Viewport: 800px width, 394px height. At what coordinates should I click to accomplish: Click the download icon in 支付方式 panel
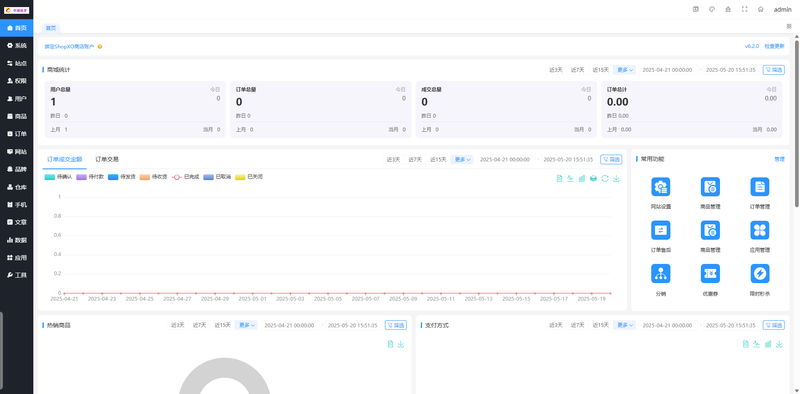click(779, 344)
